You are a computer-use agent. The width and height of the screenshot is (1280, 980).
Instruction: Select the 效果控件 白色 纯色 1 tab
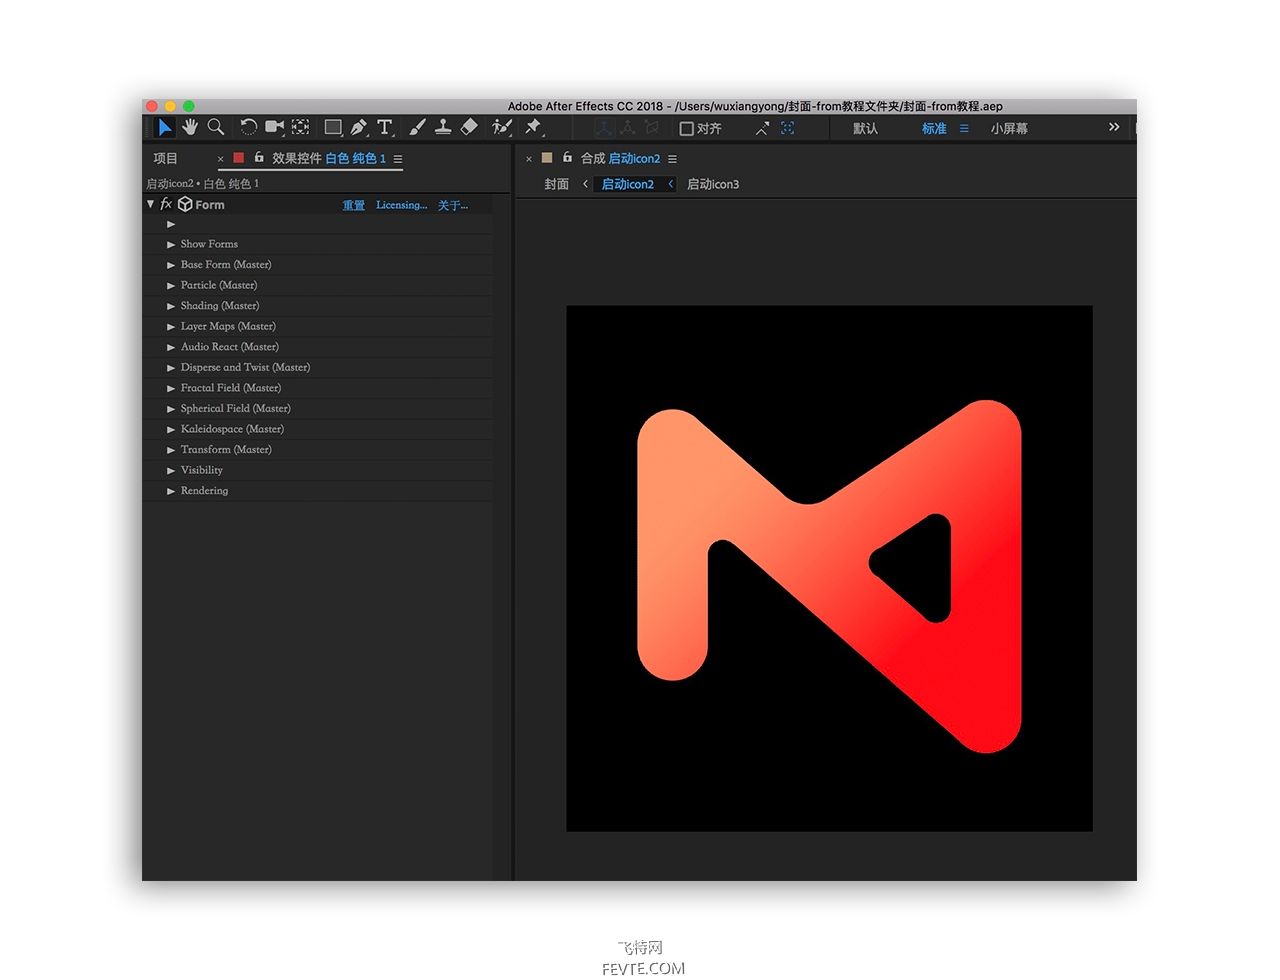click(x=329, y=158)
